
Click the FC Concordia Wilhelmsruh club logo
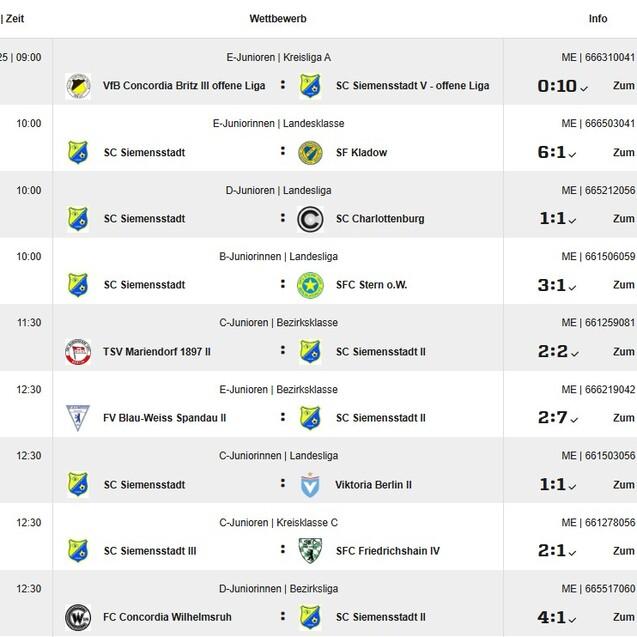(78, 617)
